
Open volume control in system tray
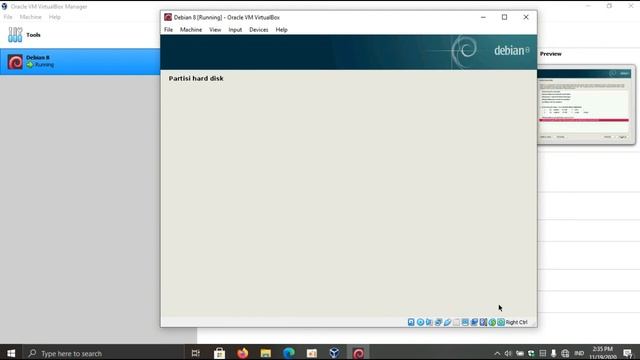coord(508,353)
